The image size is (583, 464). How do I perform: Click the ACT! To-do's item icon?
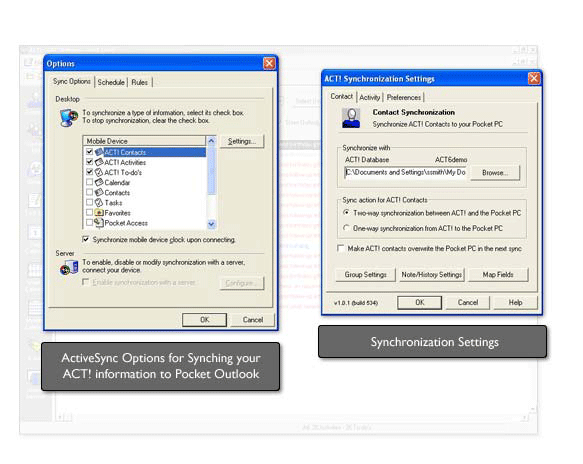pyautogui.click(x=99, y=172)
